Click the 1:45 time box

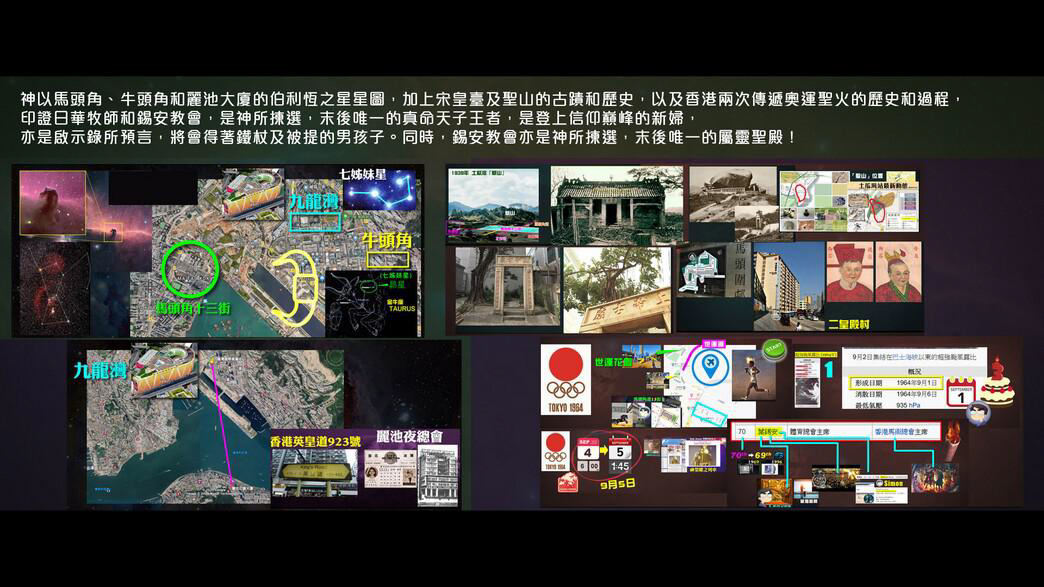[x=620, y=467]
